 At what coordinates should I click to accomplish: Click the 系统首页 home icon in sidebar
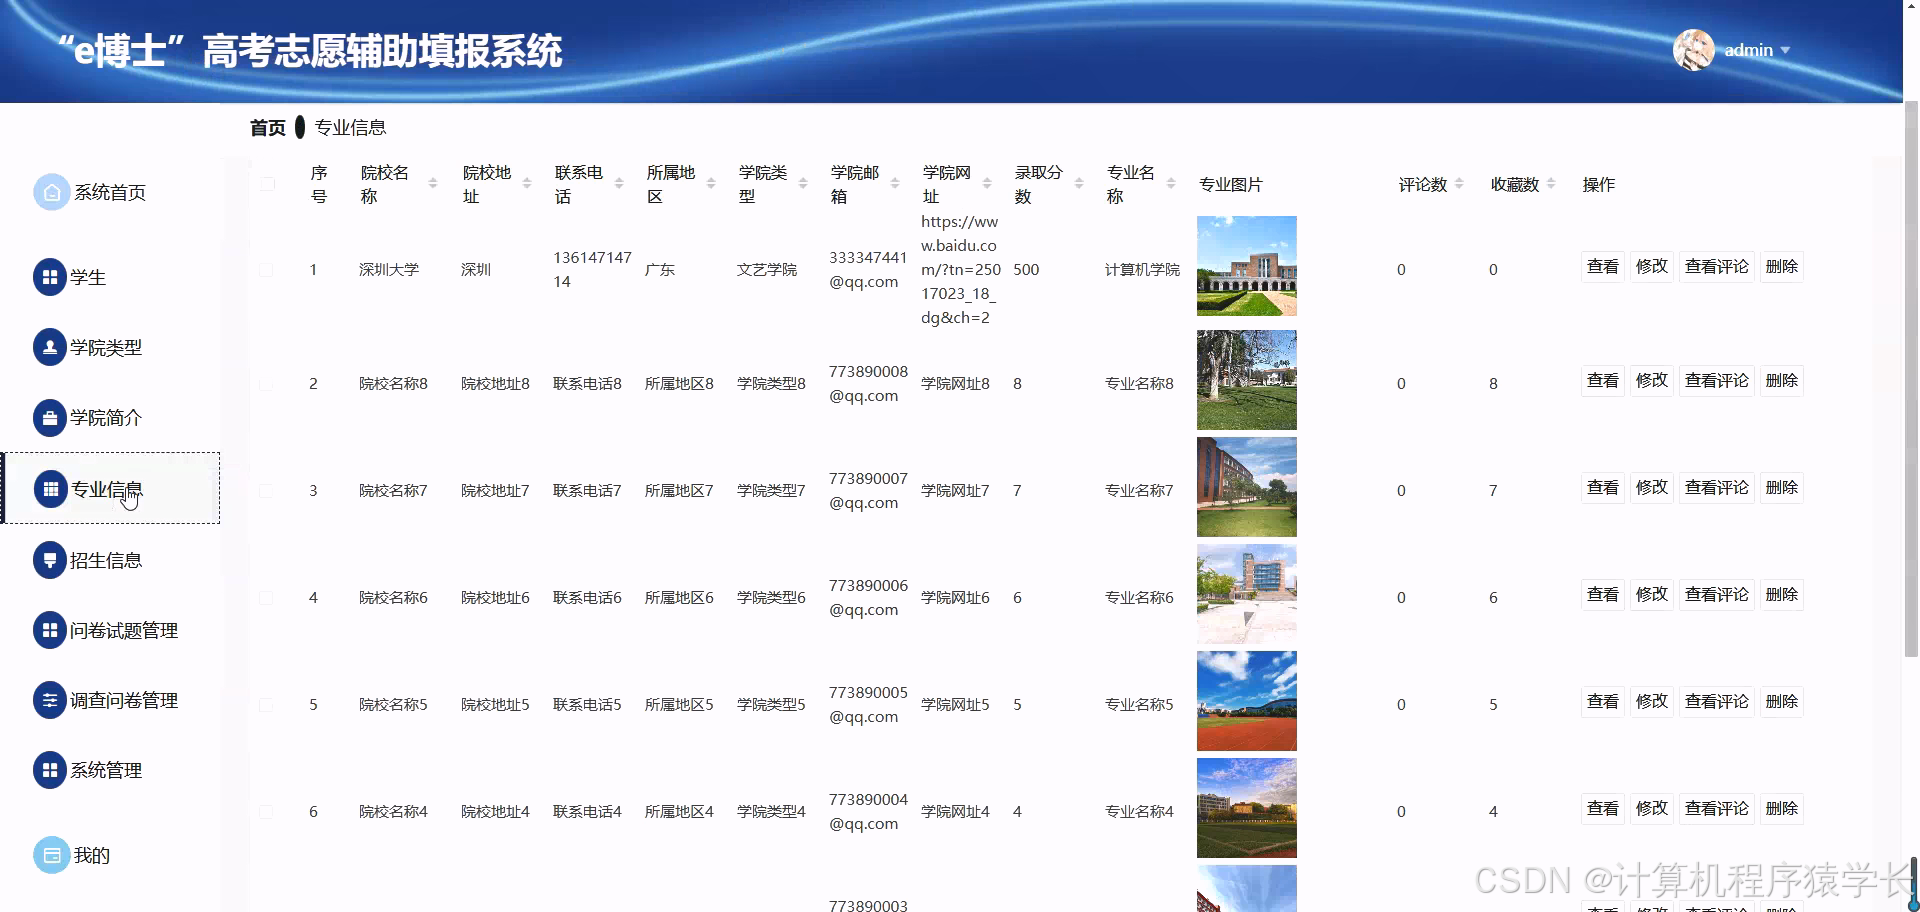pos(51,193)
